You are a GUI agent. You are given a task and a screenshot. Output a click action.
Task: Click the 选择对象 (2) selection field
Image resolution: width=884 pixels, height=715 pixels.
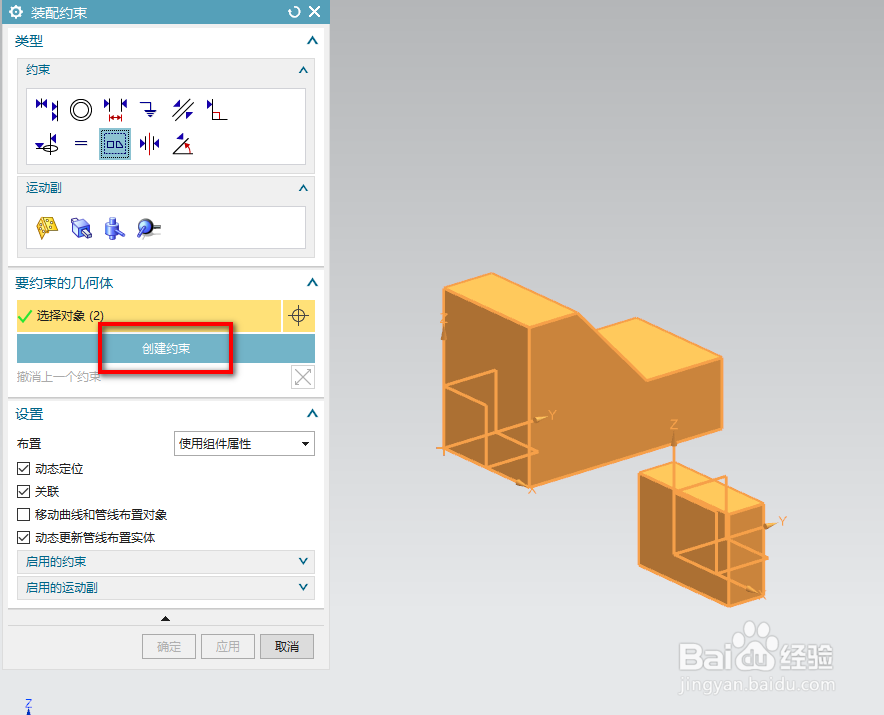click(x=149, y=316)
